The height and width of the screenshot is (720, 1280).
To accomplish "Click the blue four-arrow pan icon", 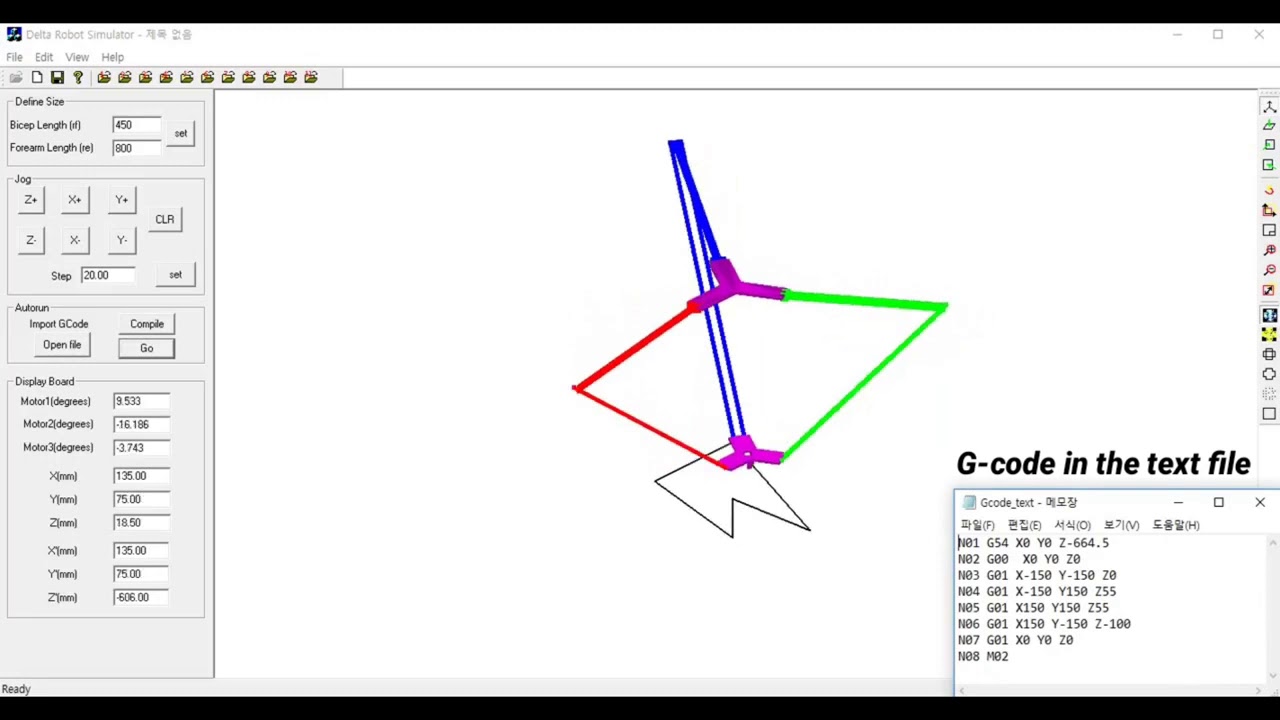I will pyautogui.click(x=1269, y=315).
